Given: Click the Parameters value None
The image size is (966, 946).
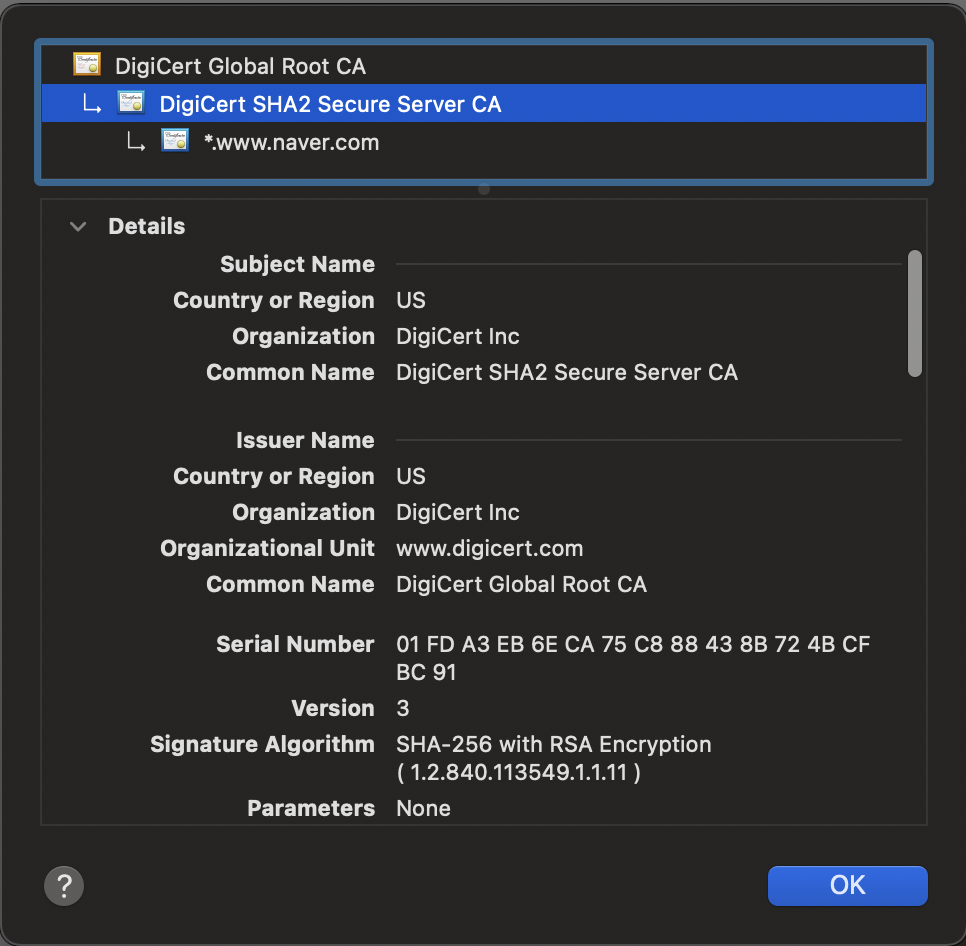Looking at the screenshot, I should click(423, 809).
